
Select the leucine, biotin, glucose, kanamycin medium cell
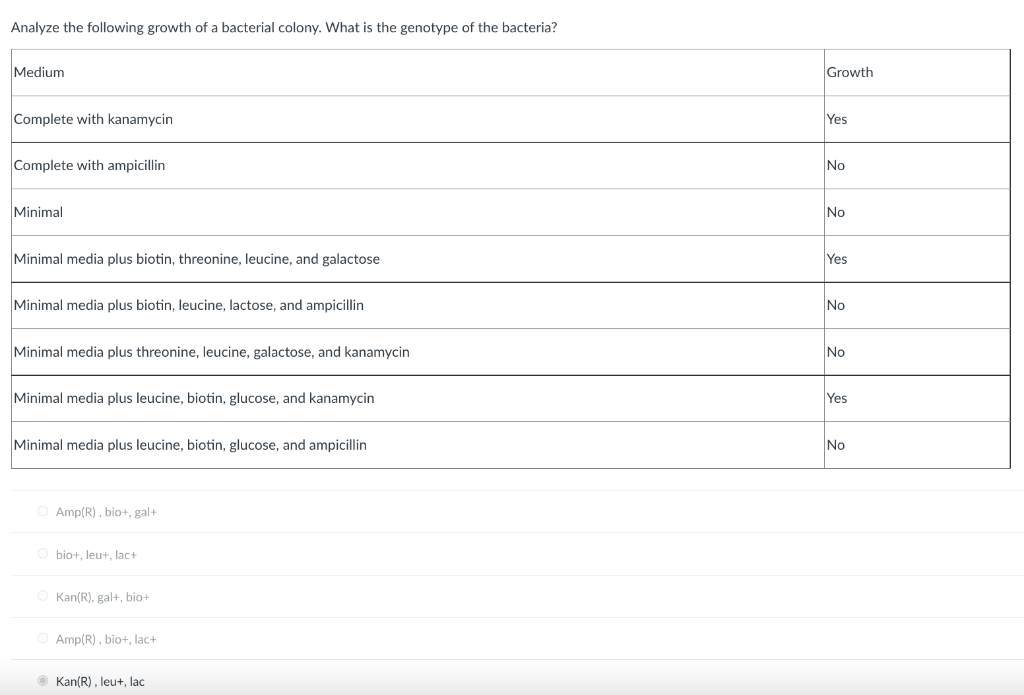[194, 398]
